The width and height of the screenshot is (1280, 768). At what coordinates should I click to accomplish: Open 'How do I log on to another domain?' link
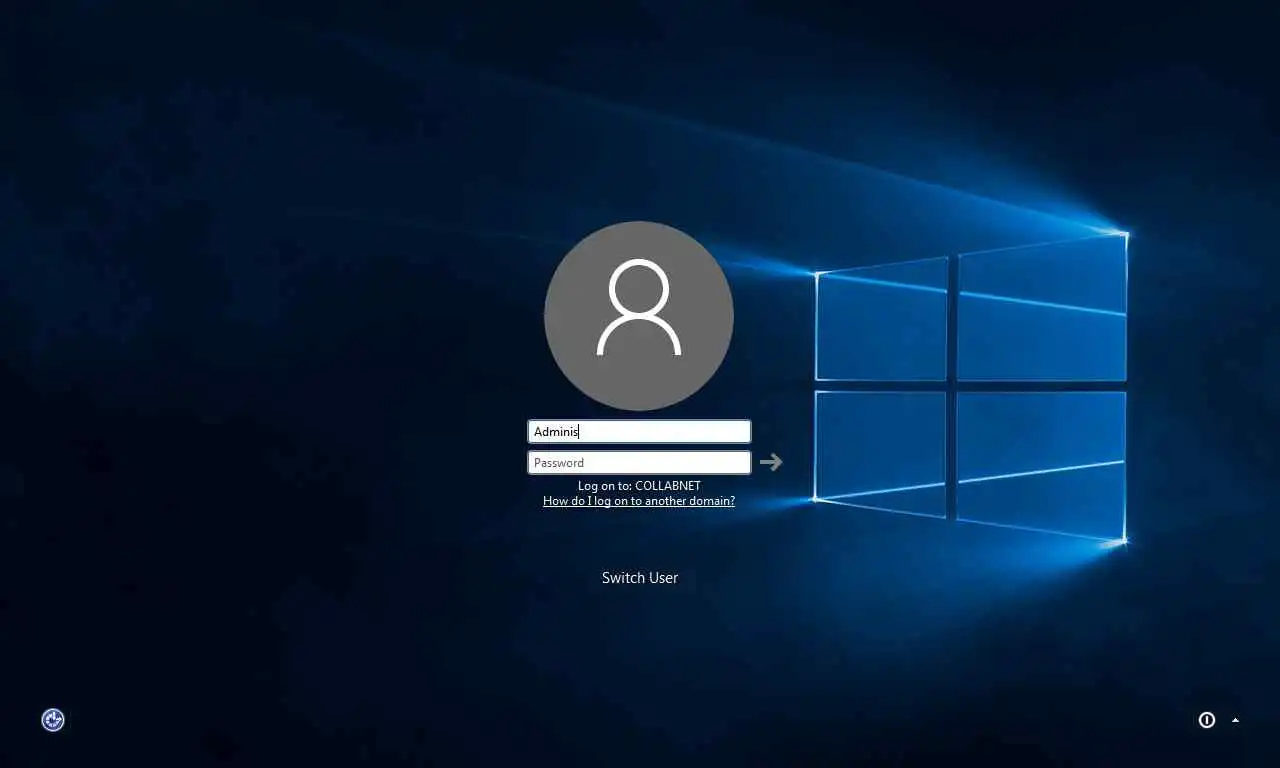coord(639,501)
